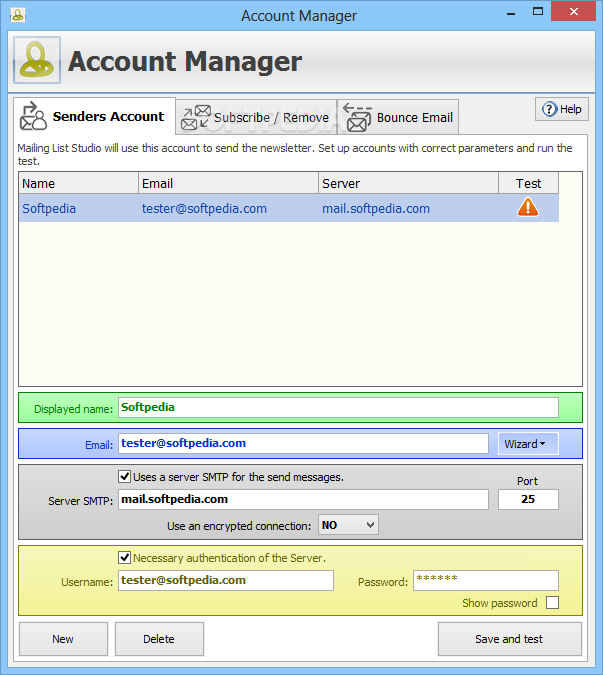Image resolution: width=603 pixels, height=675 pixels.
Task: Focus the Server SMTP input field
Action: coord(303,499)
